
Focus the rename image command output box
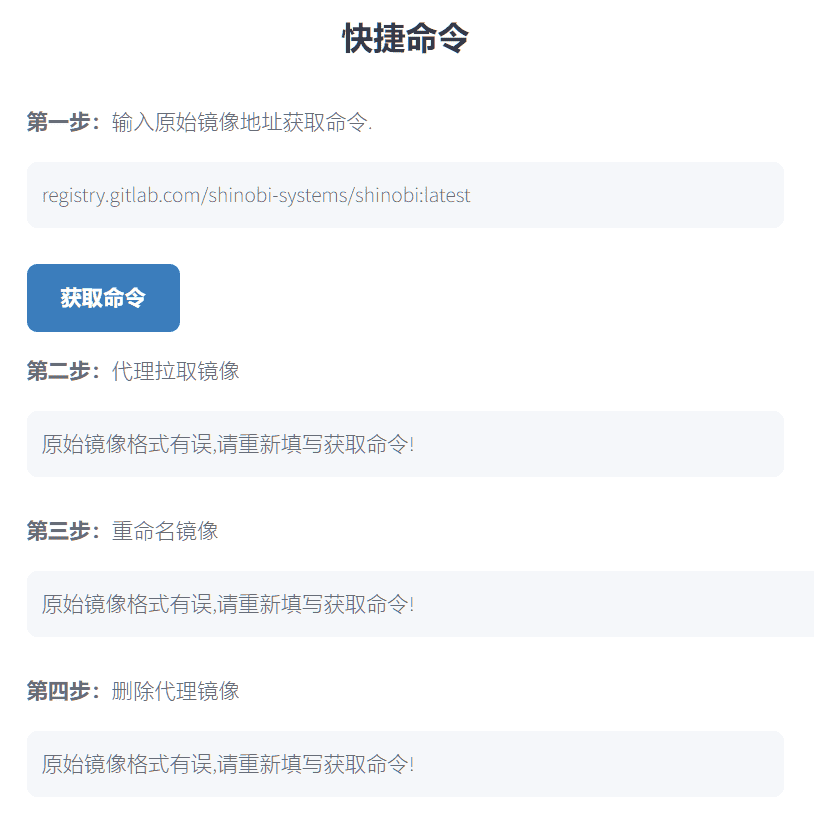click(420, 604)
